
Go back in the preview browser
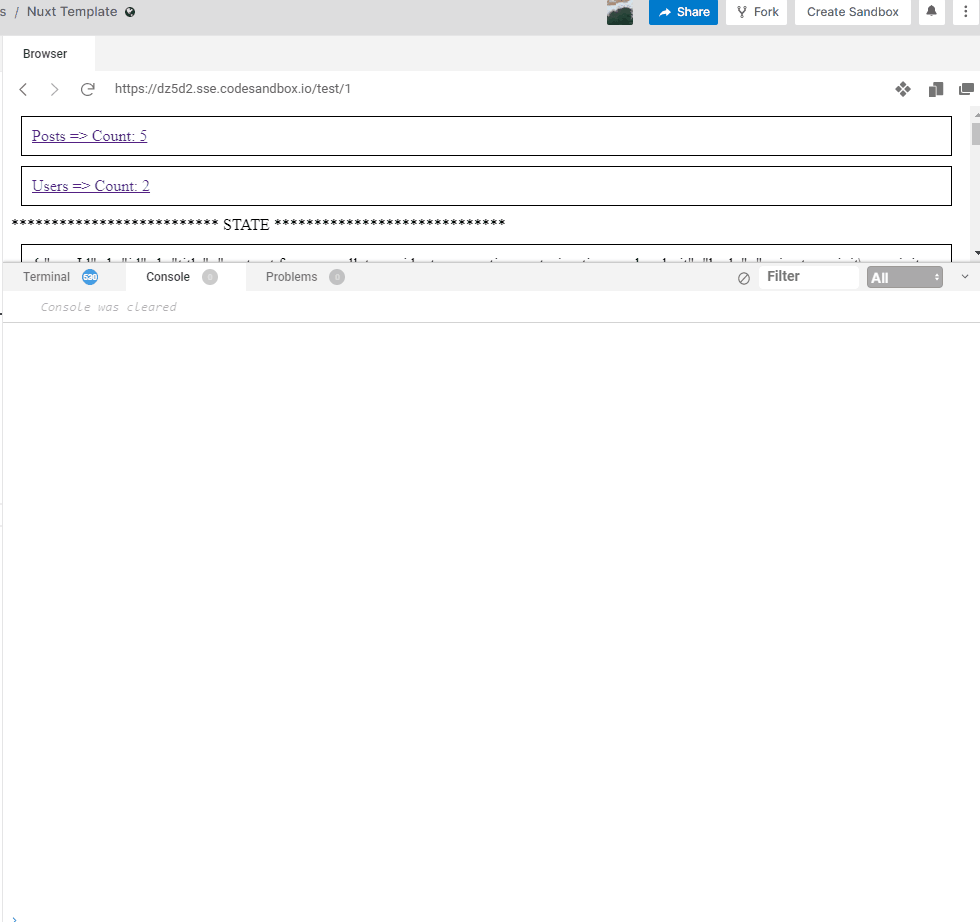pos(24,89)
